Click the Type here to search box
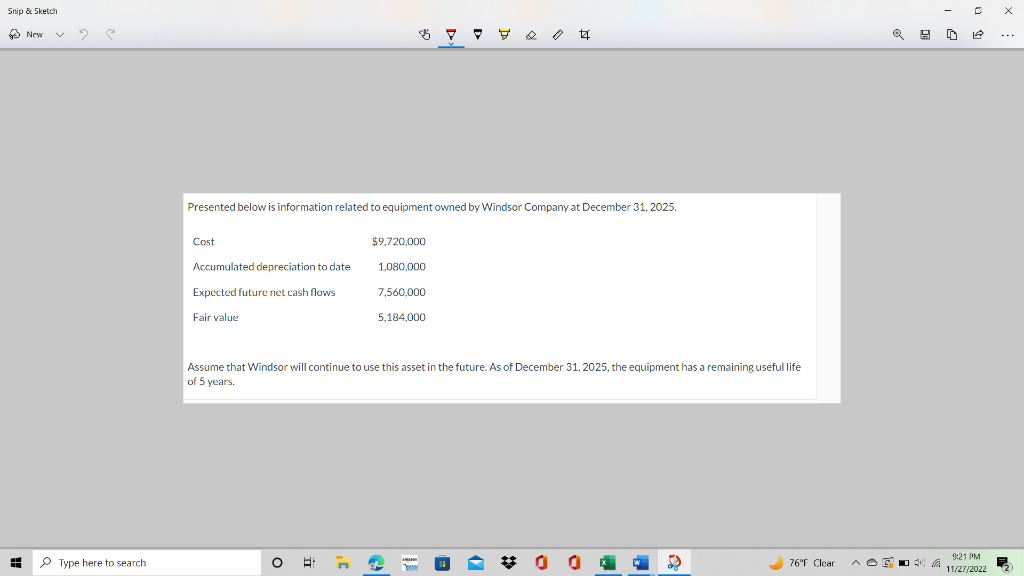Image resolution: width=1024 pixels, height=576 pixels. coord(146,562)
